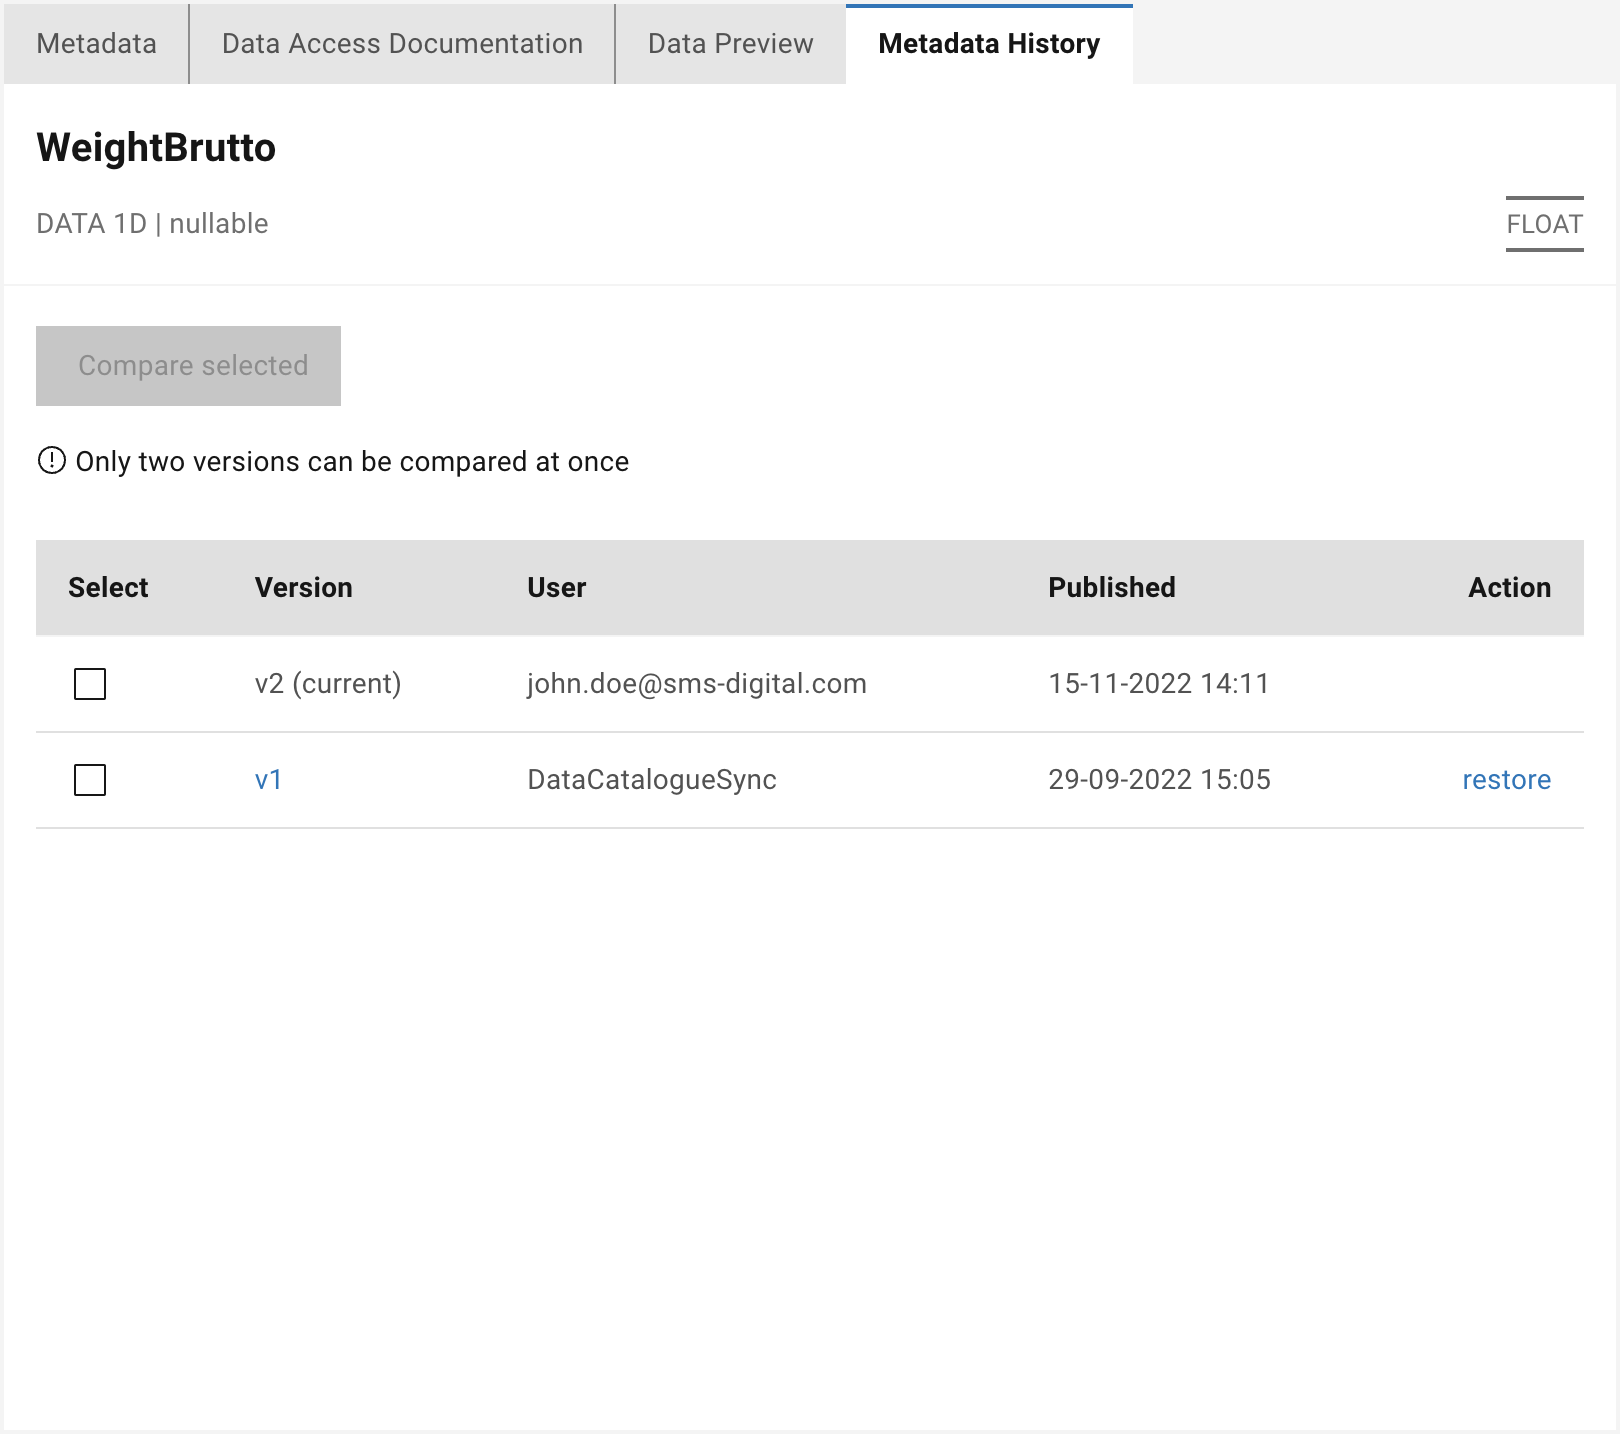Tick the checkbox in the v1 row
The width and height of the screenshot is (1620, 1434).
90,780
